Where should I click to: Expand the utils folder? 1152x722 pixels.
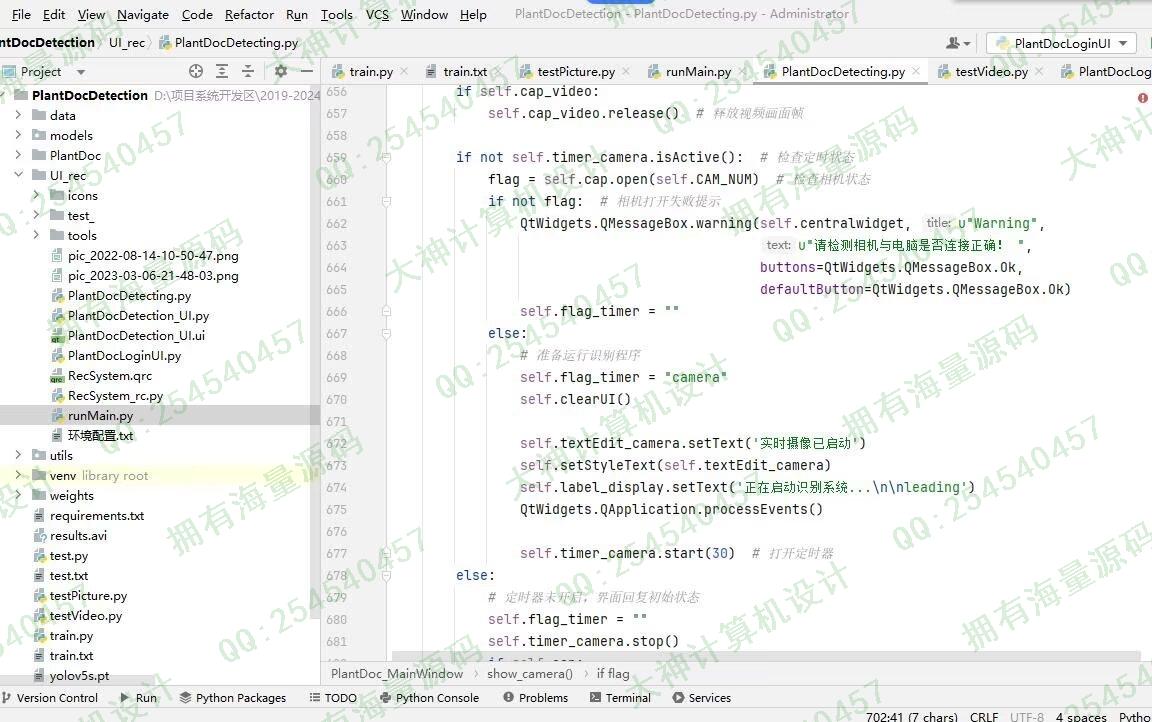pyautogui.click(x=18, y=455)
